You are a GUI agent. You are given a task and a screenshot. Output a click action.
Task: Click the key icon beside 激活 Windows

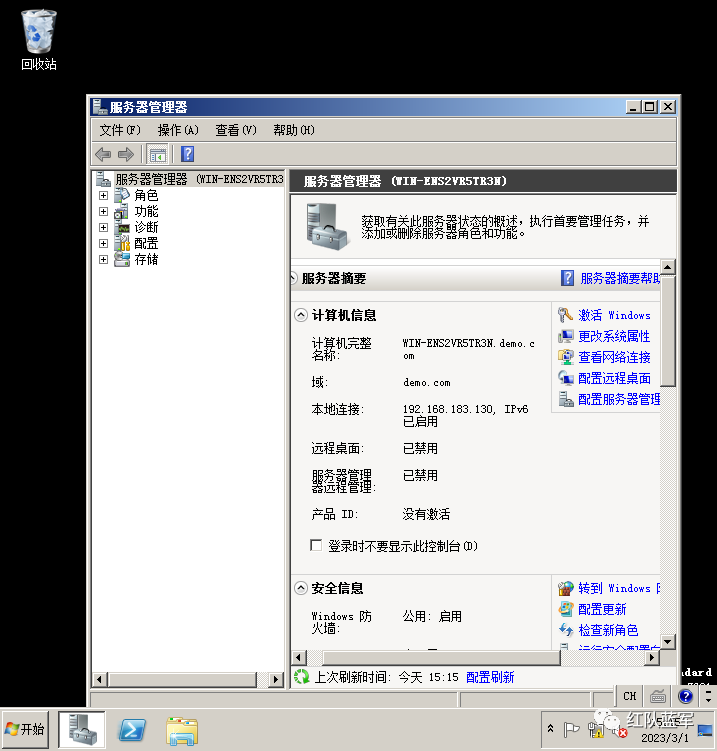566,315
